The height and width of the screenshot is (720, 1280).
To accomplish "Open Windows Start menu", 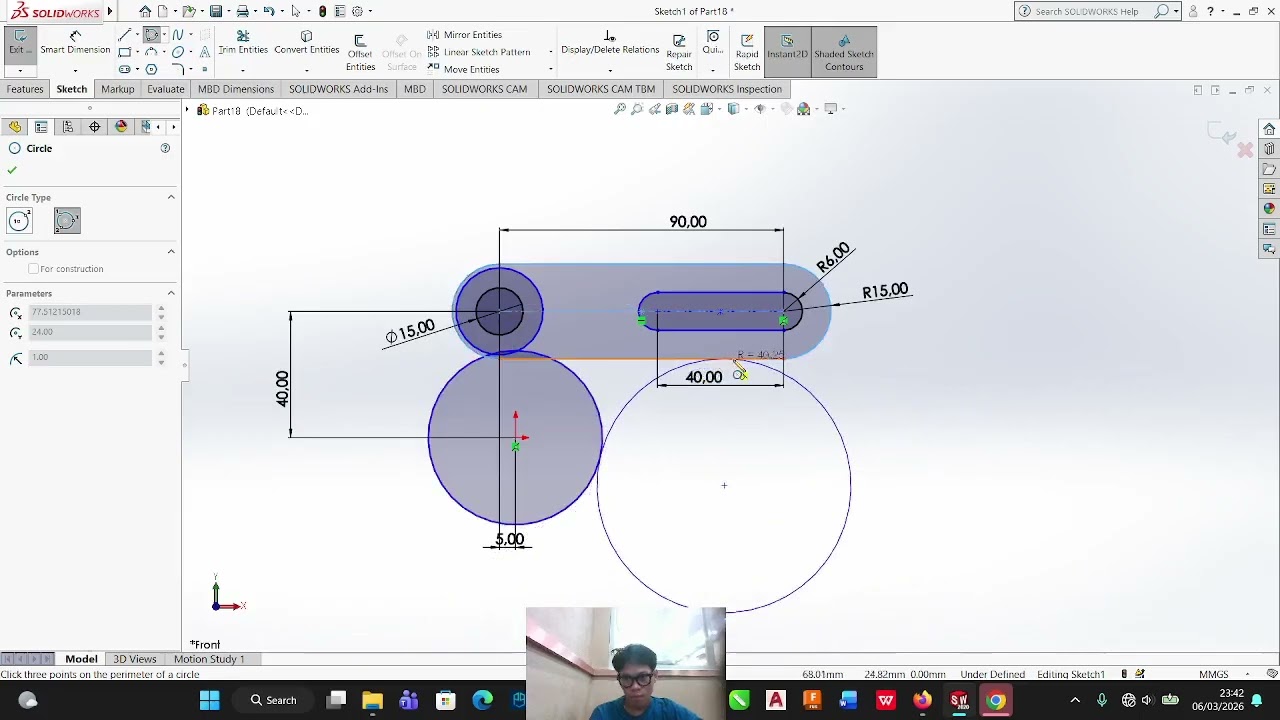I will (x=209, y=700).
